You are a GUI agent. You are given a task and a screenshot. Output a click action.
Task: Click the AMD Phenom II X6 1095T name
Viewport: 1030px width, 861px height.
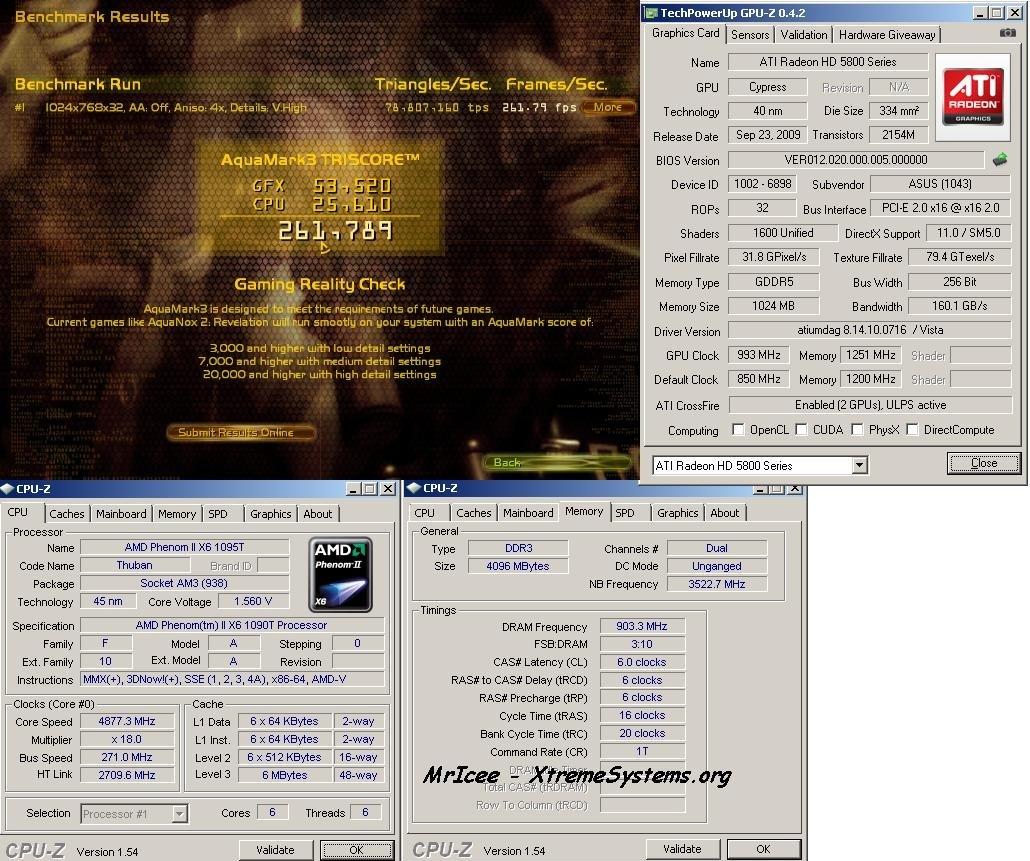[185, 547]
